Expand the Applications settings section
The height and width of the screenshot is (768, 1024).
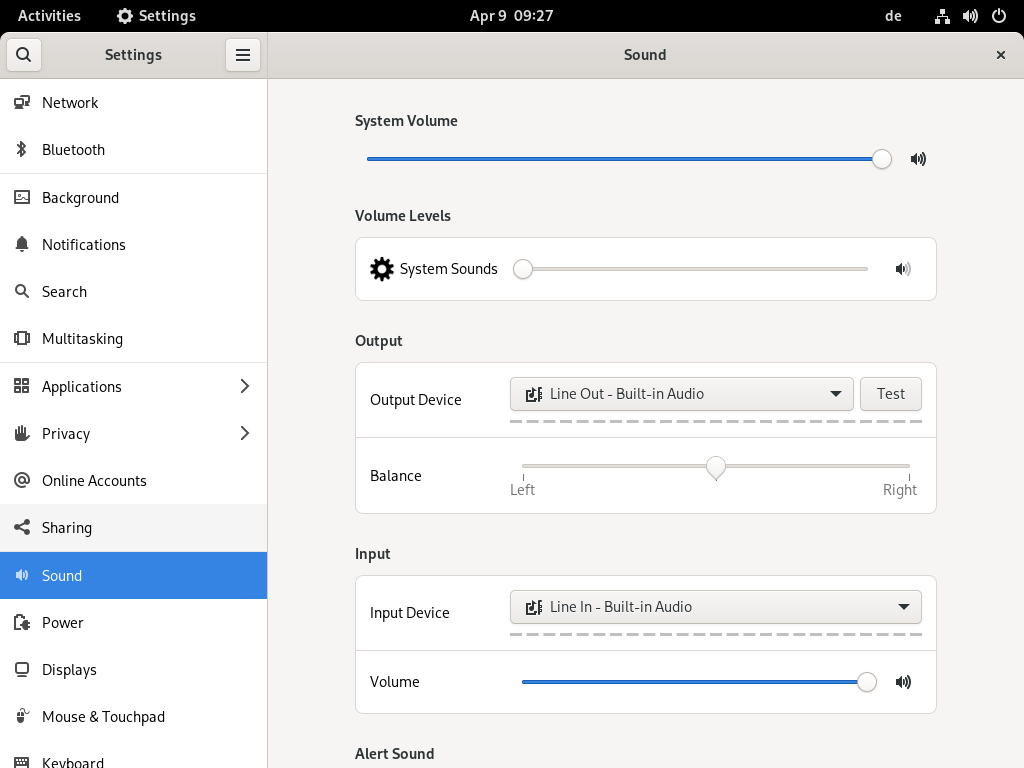(244, 387)
